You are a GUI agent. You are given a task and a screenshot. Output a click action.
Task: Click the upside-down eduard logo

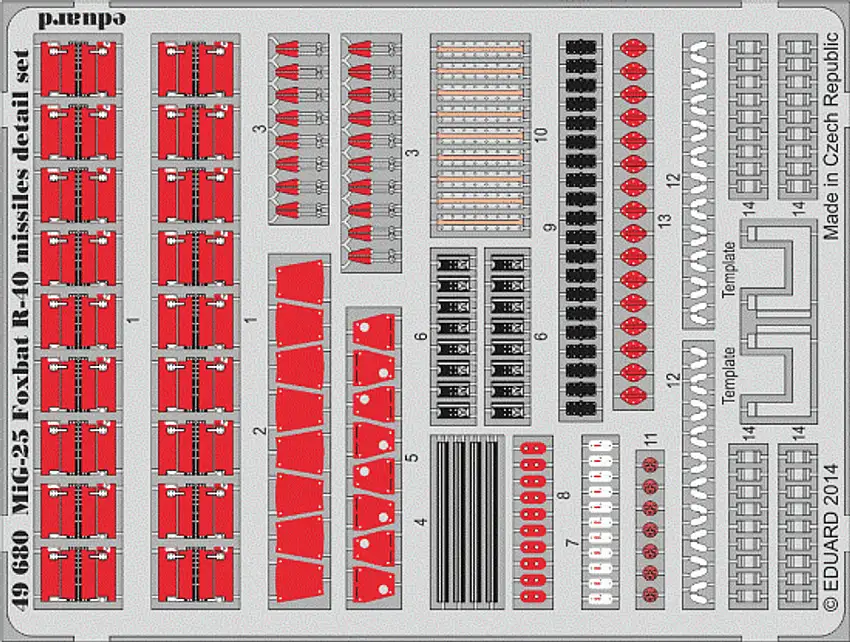[79, 17]
